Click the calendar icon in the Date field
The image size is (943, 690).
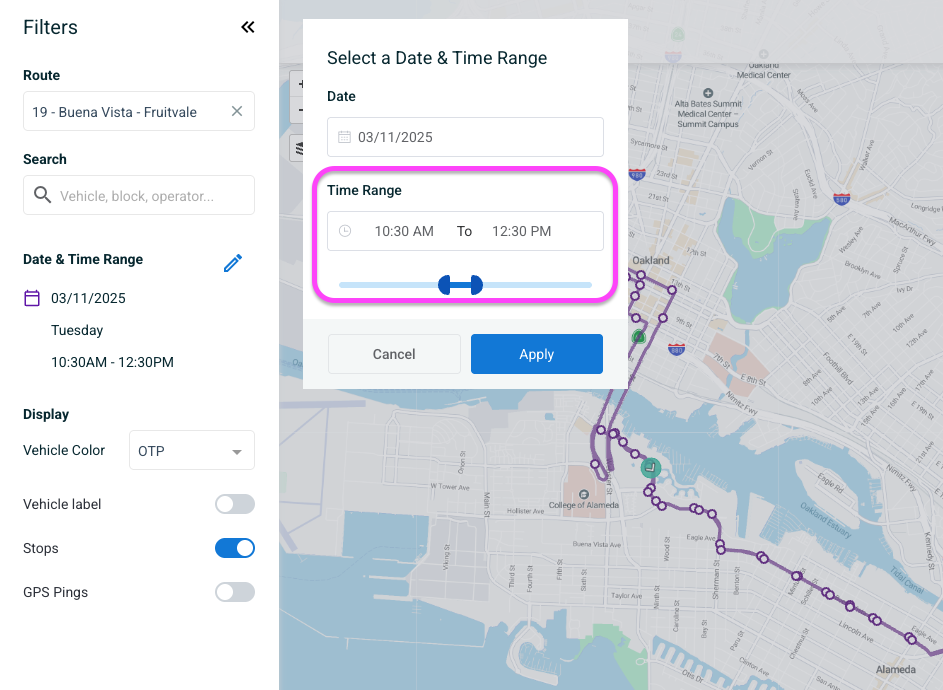click(x=344, y=137)
